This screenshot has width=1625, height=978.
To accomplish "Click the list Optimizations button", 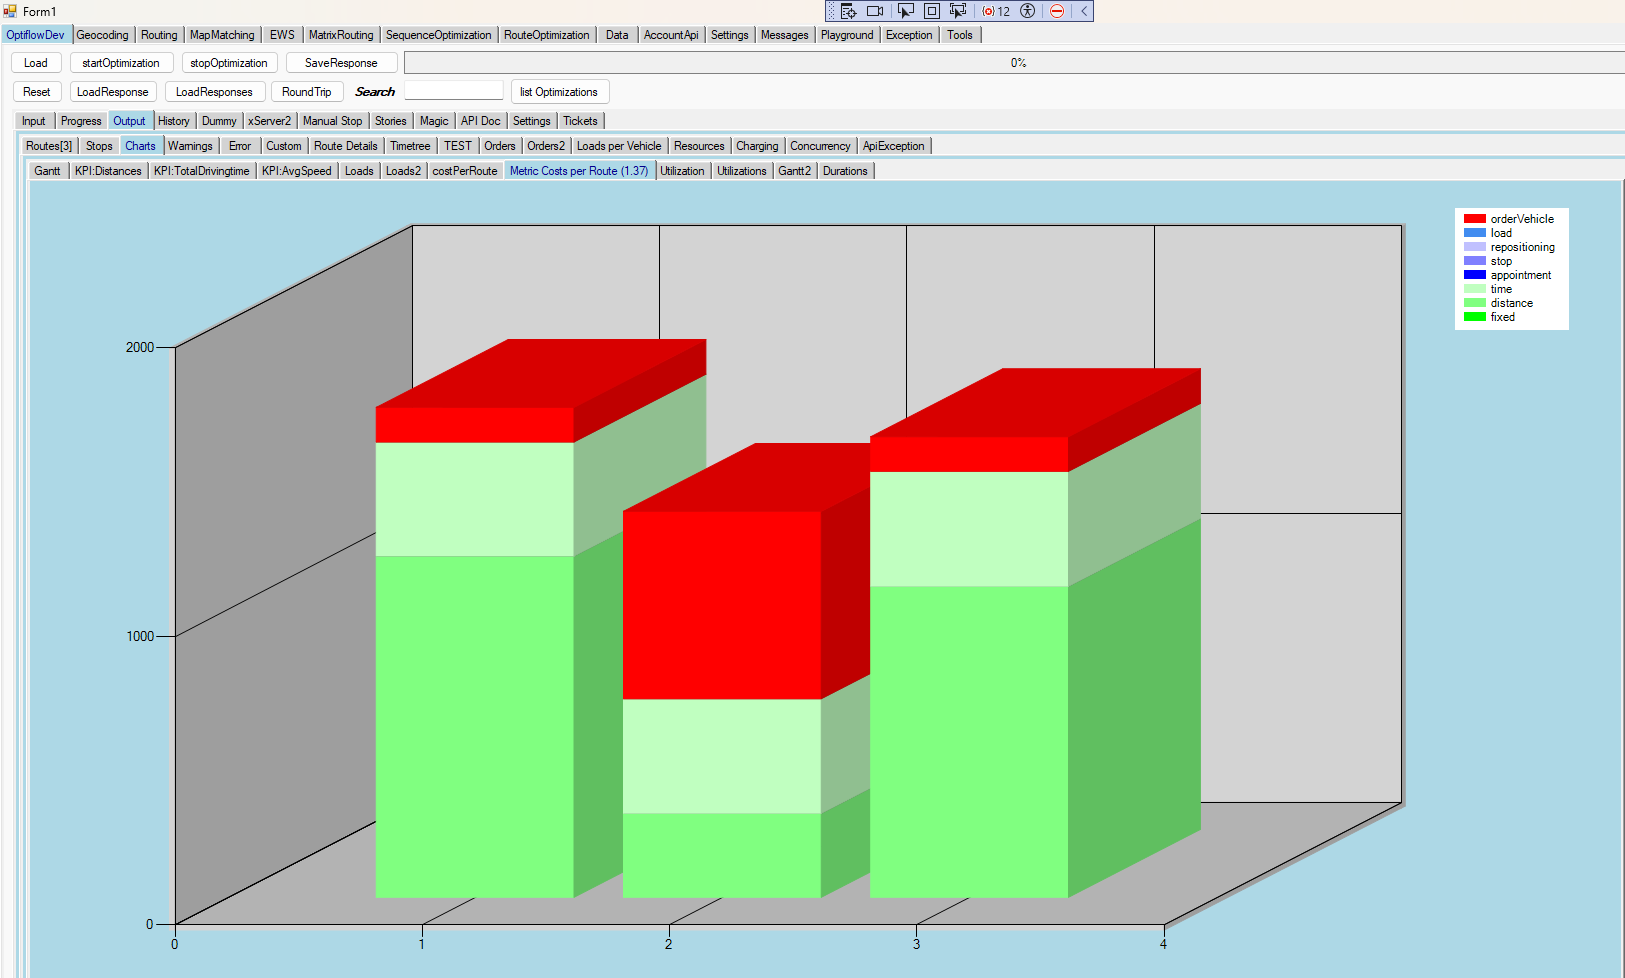I will click(559, 92).
